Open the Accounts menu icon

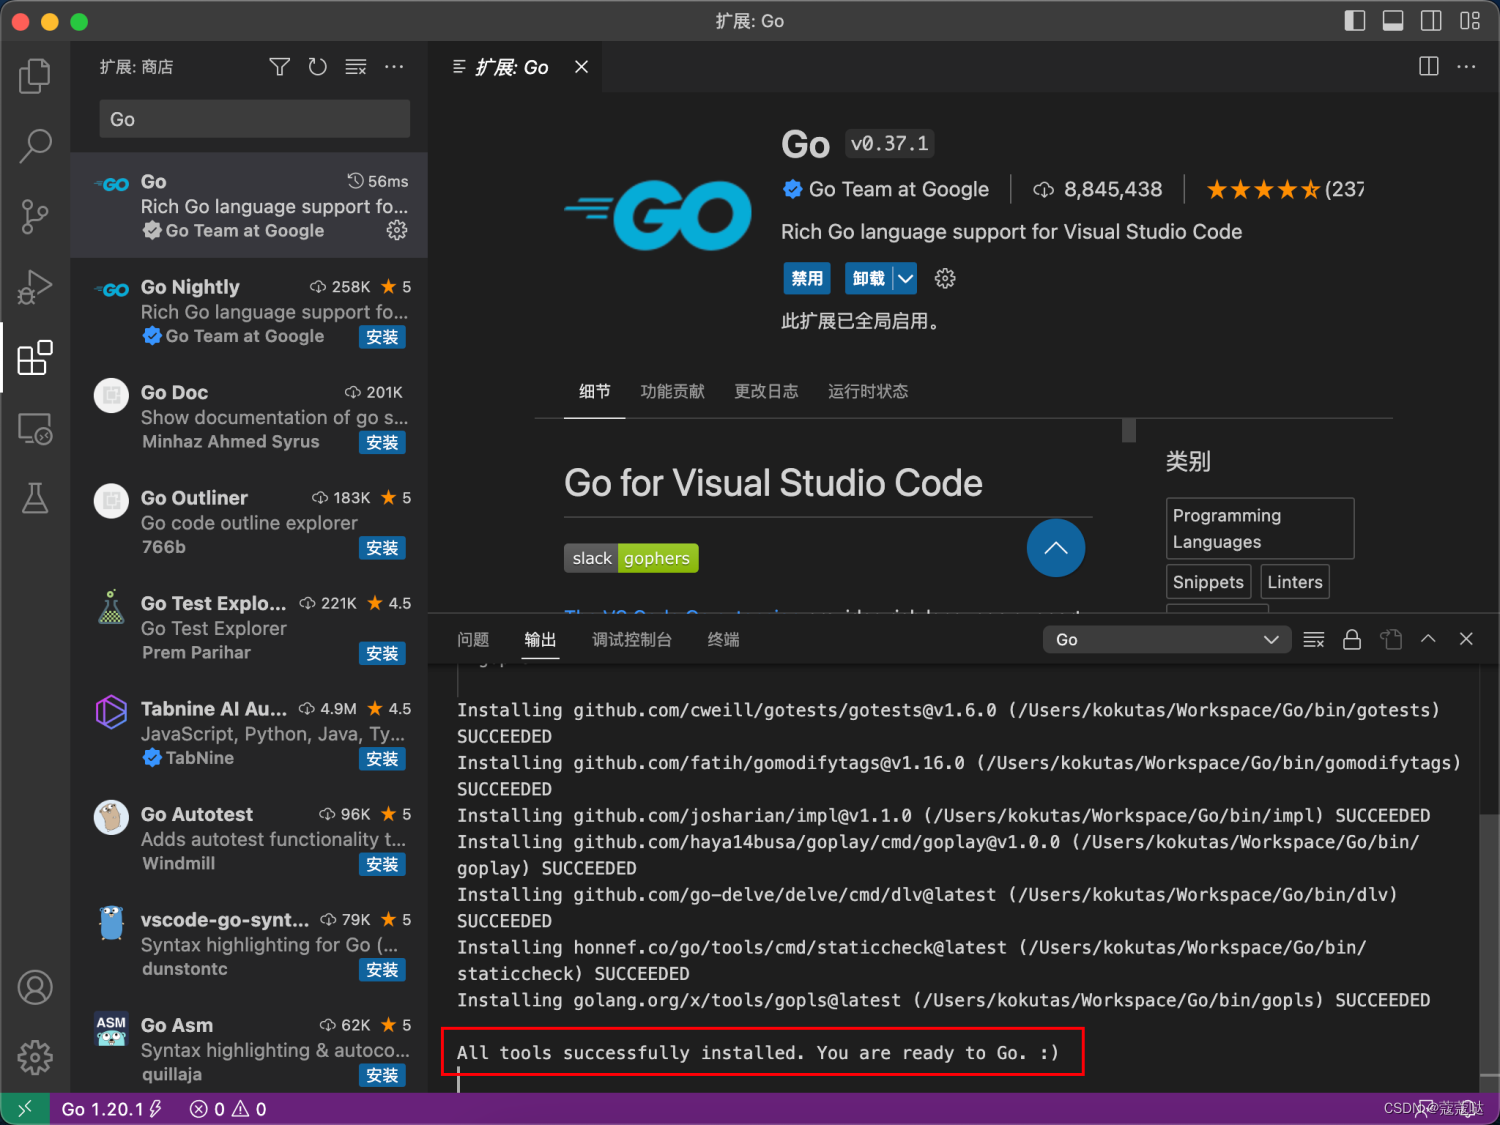coord(35,988)
